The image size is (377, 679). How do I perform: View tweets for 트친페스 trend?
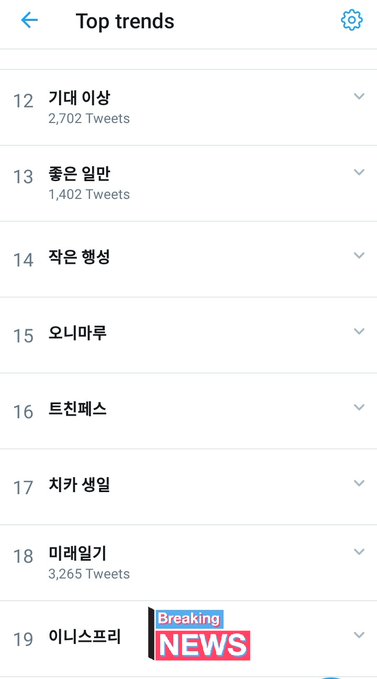click(188, 411)
